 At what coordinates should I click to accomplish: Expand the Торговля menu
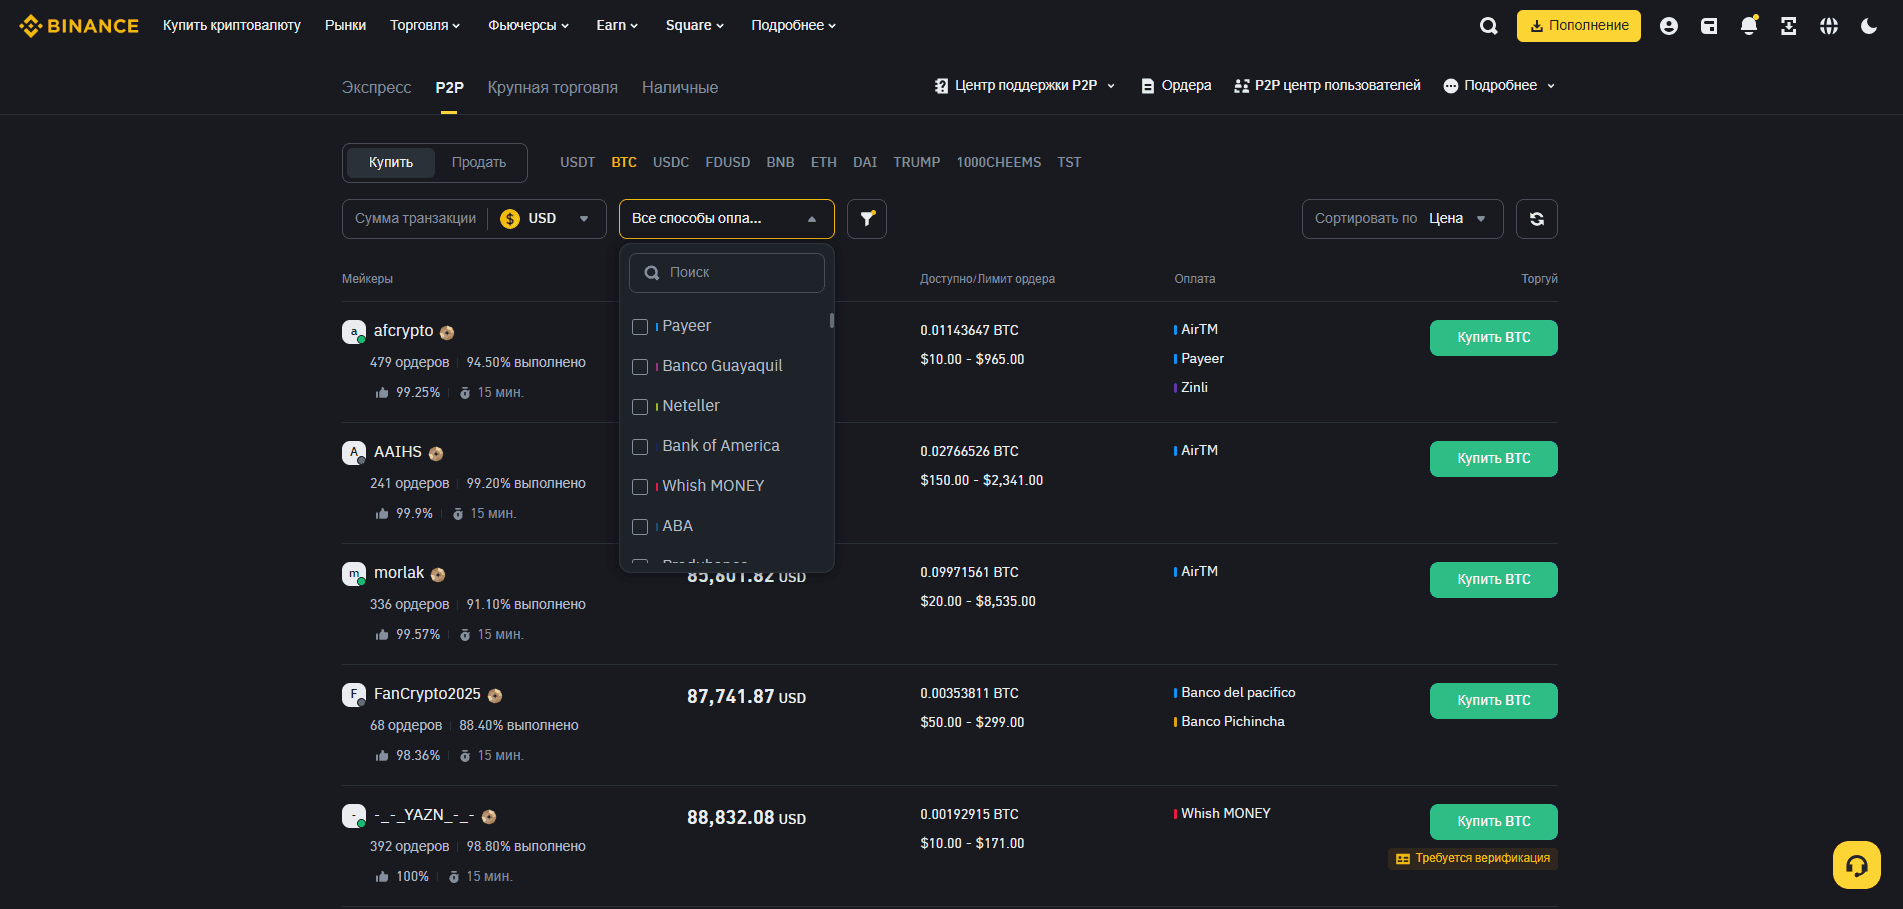[x=425, y=26]
